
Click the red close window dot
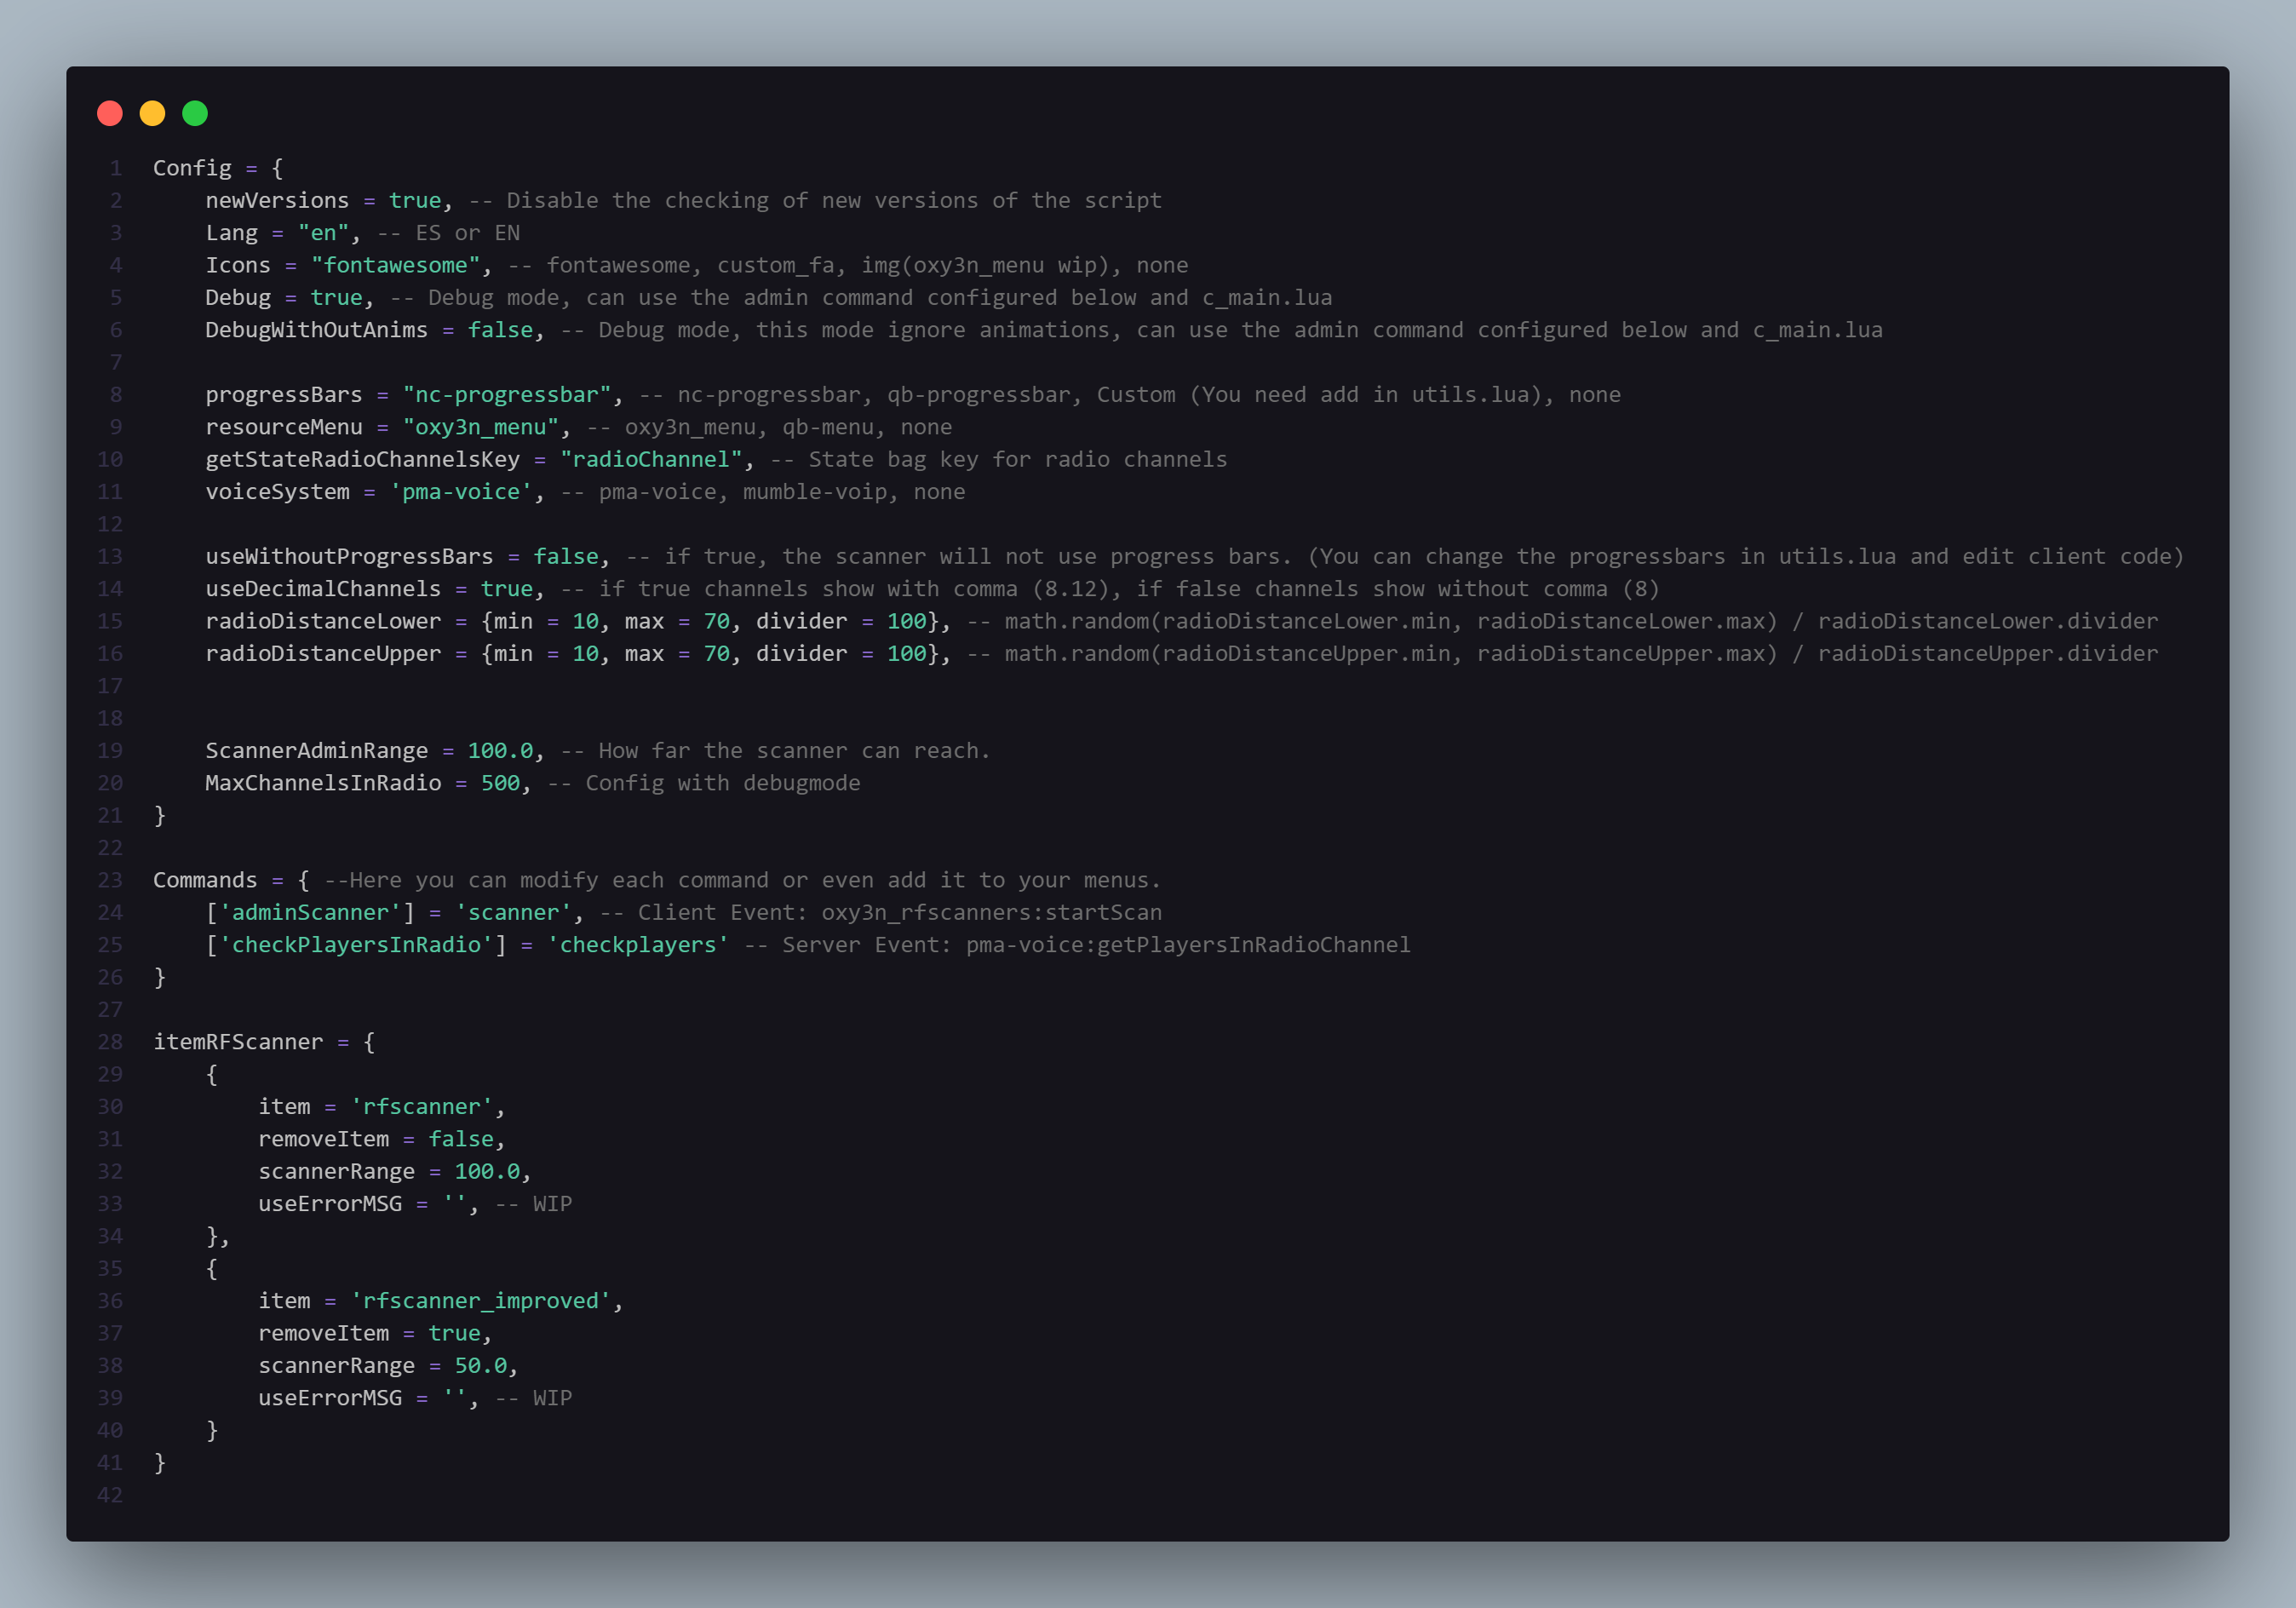tap(110, 113)
